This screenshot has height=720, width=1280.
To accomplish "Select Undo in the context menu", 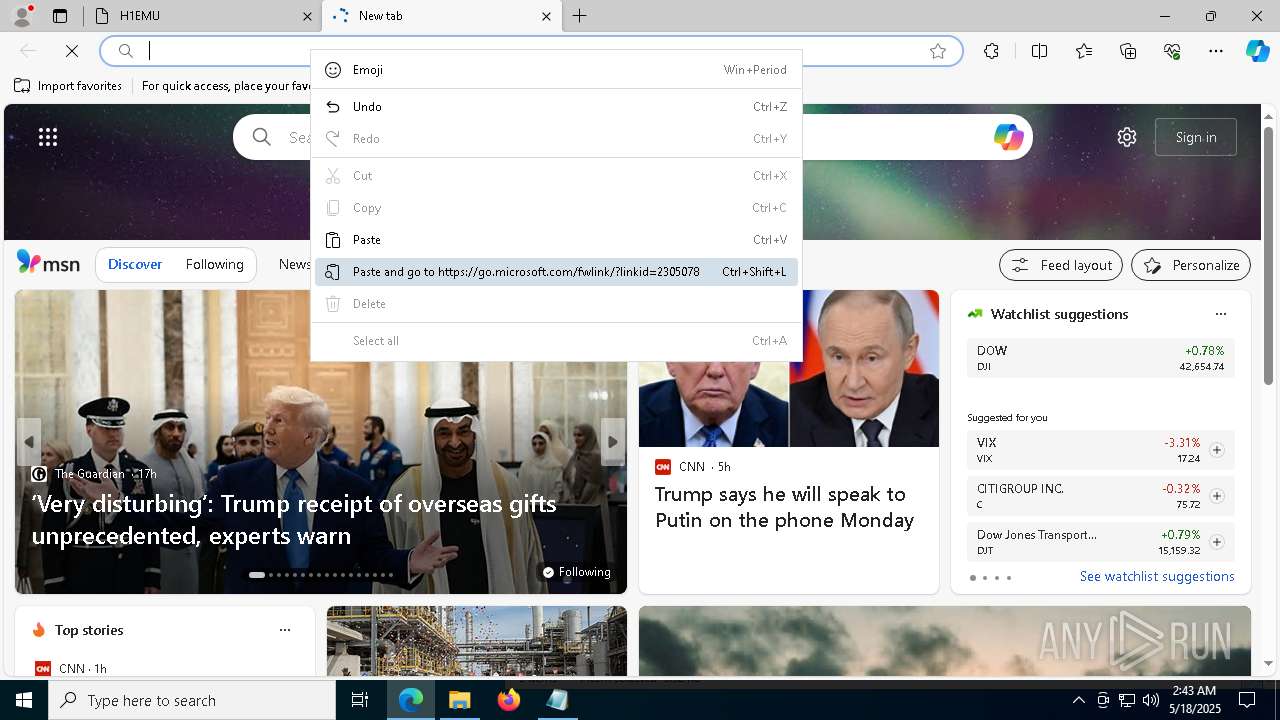I will (556, 107).
